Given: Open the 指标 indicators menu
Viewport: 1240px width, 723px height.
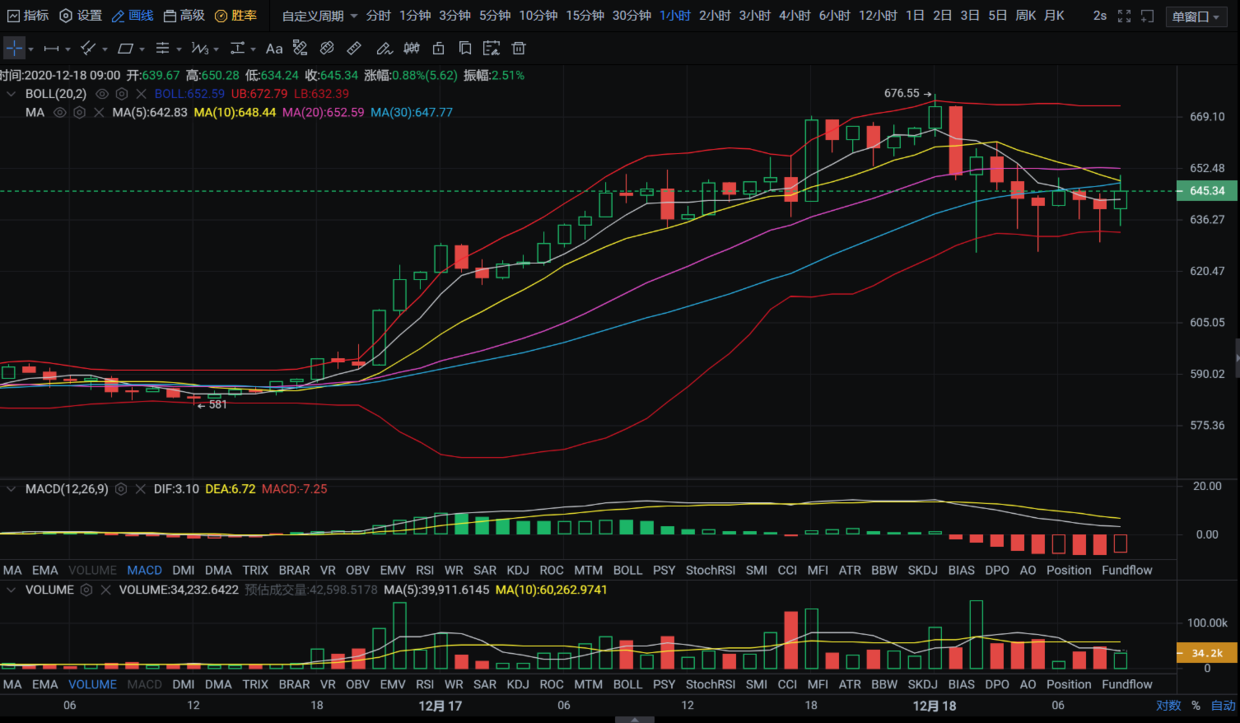Looking at the screenshot, I should 27,16.
